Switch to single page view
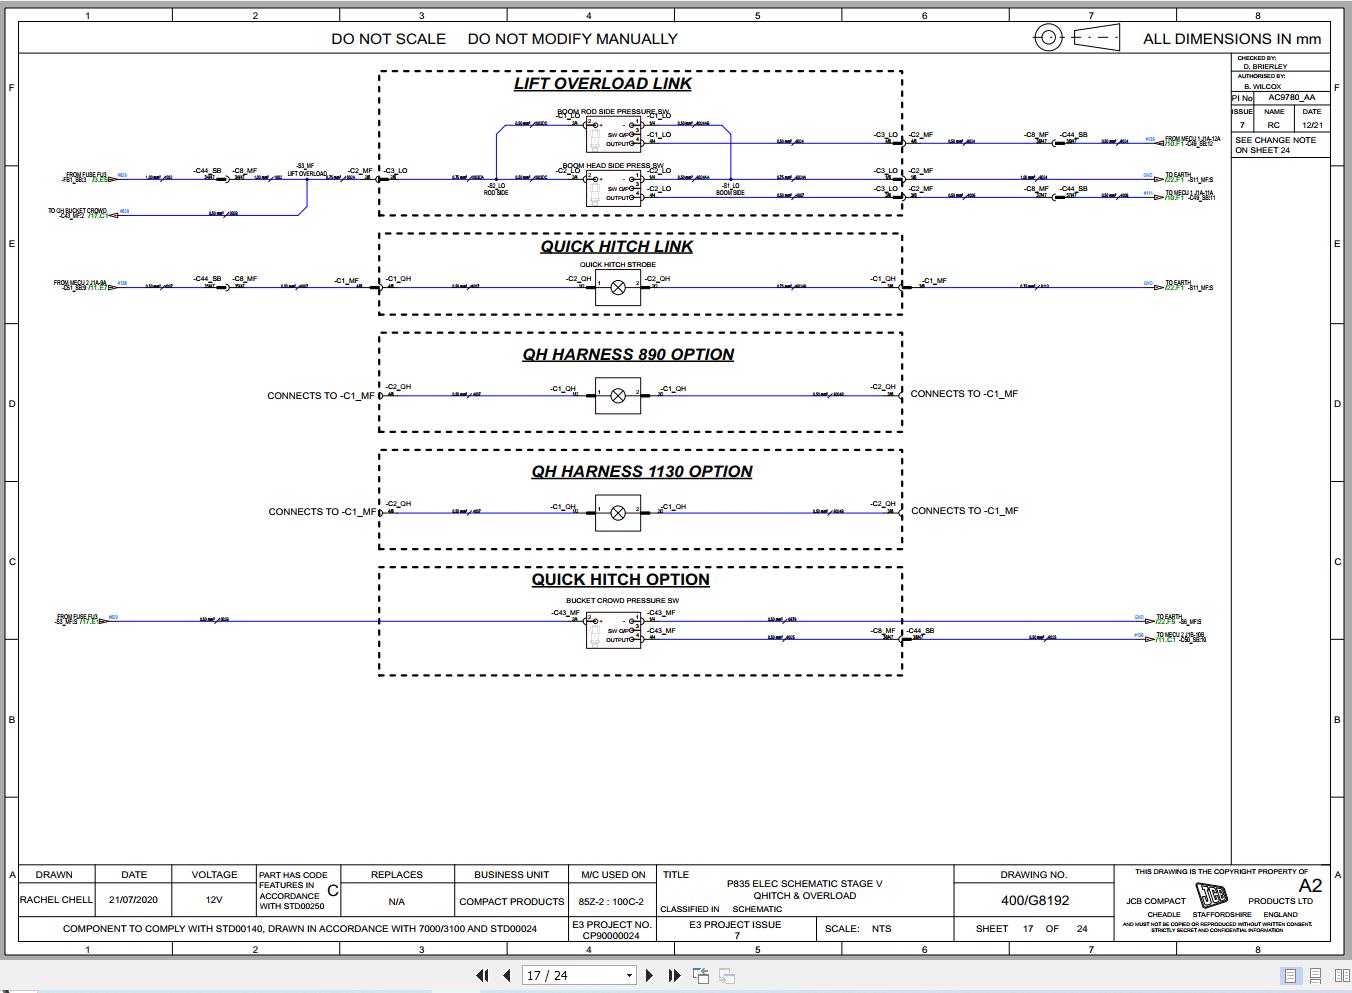1352x993 pixels. [1291, 975]
